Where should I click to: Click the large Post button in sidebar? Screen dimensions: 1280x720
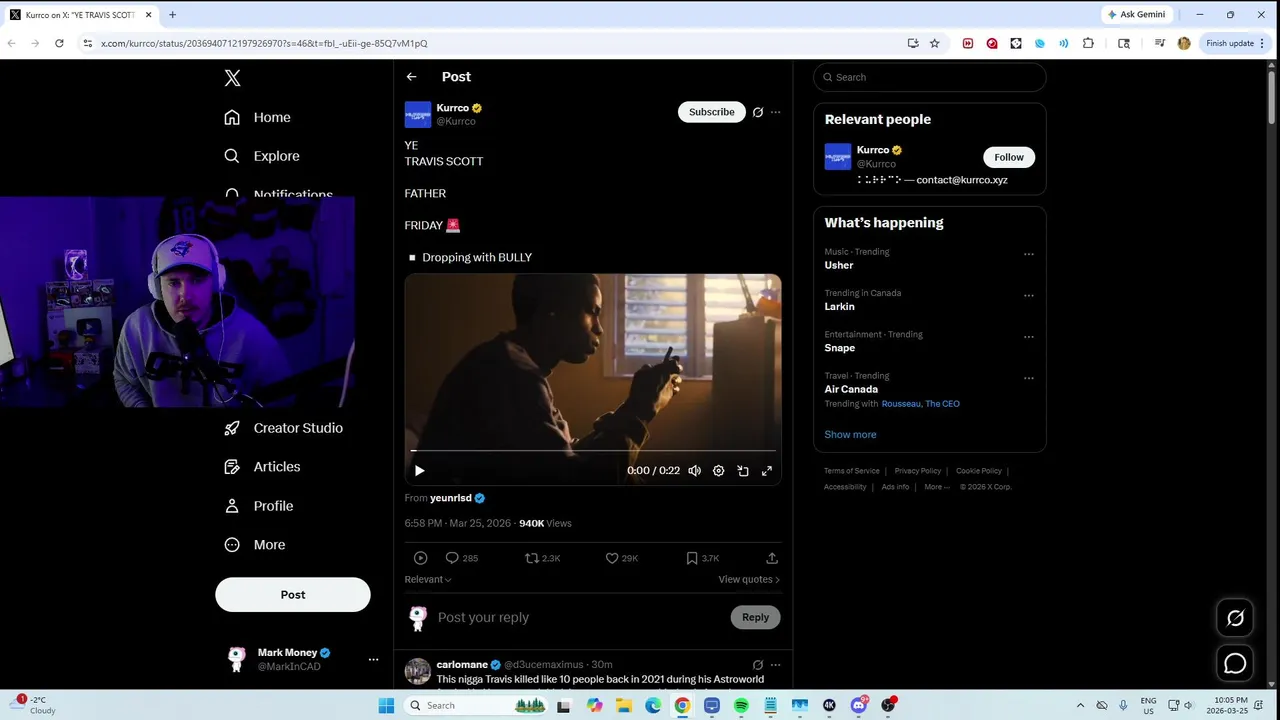click(x=293, y=594)
